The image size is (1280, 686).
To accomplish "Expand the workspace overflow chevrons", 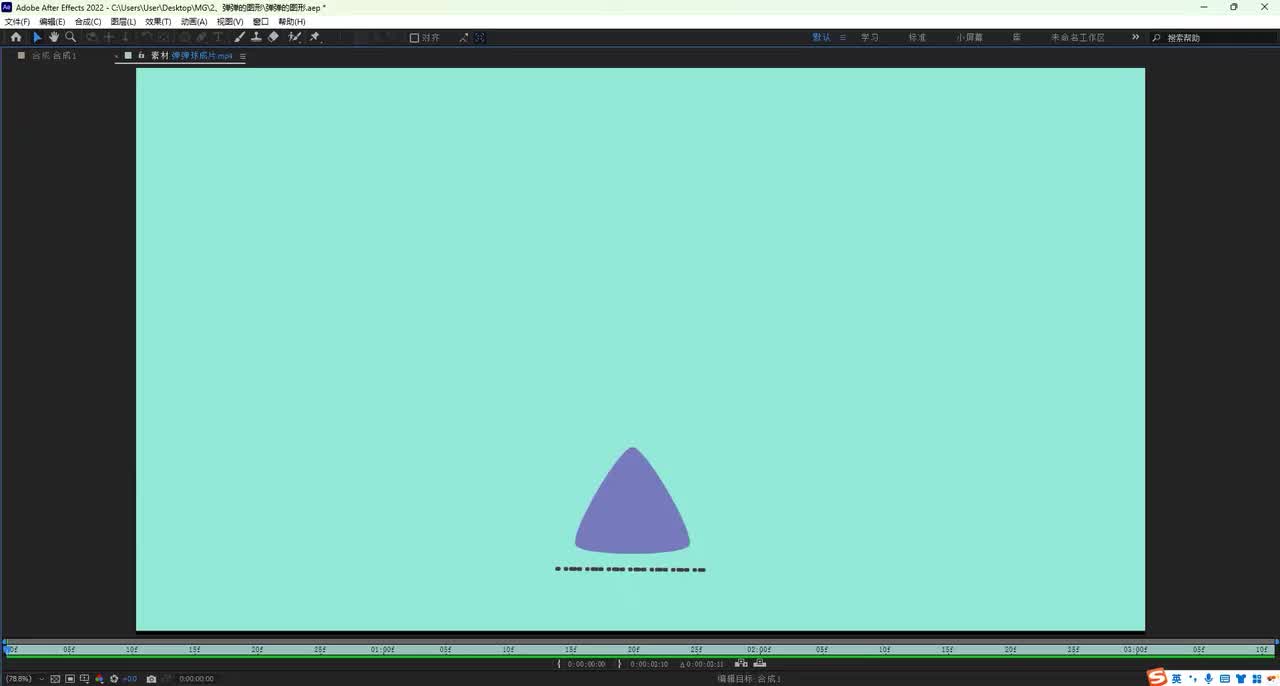I will (x=1135, y=37).
